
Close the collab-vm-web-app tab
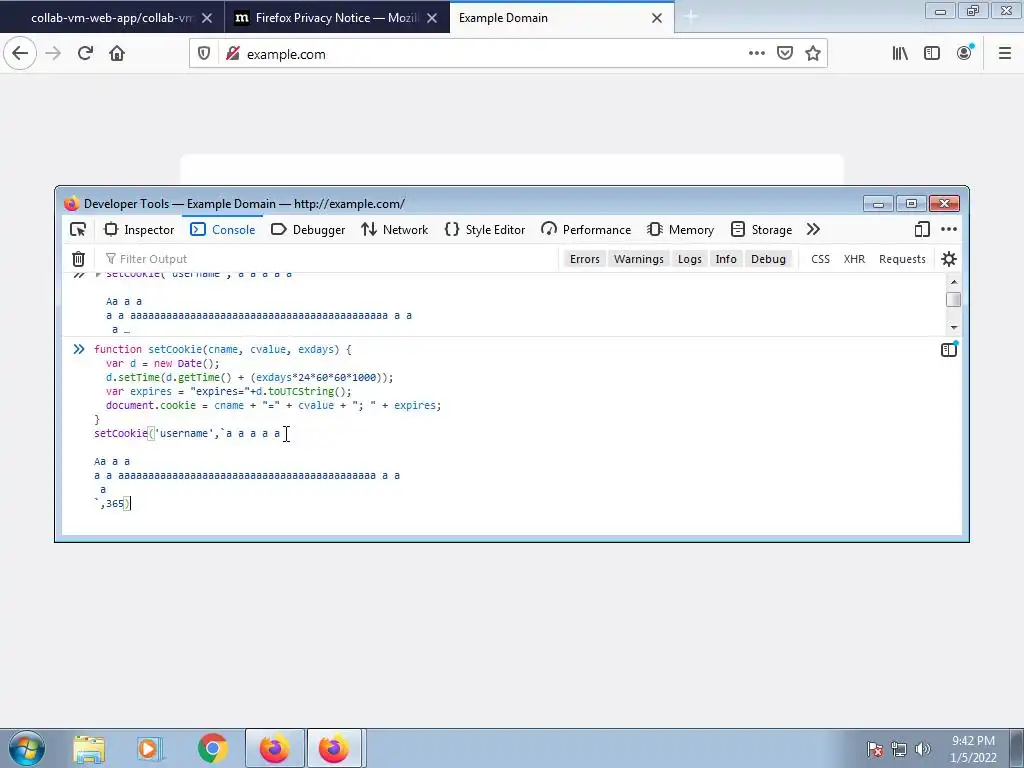(207, 18)
